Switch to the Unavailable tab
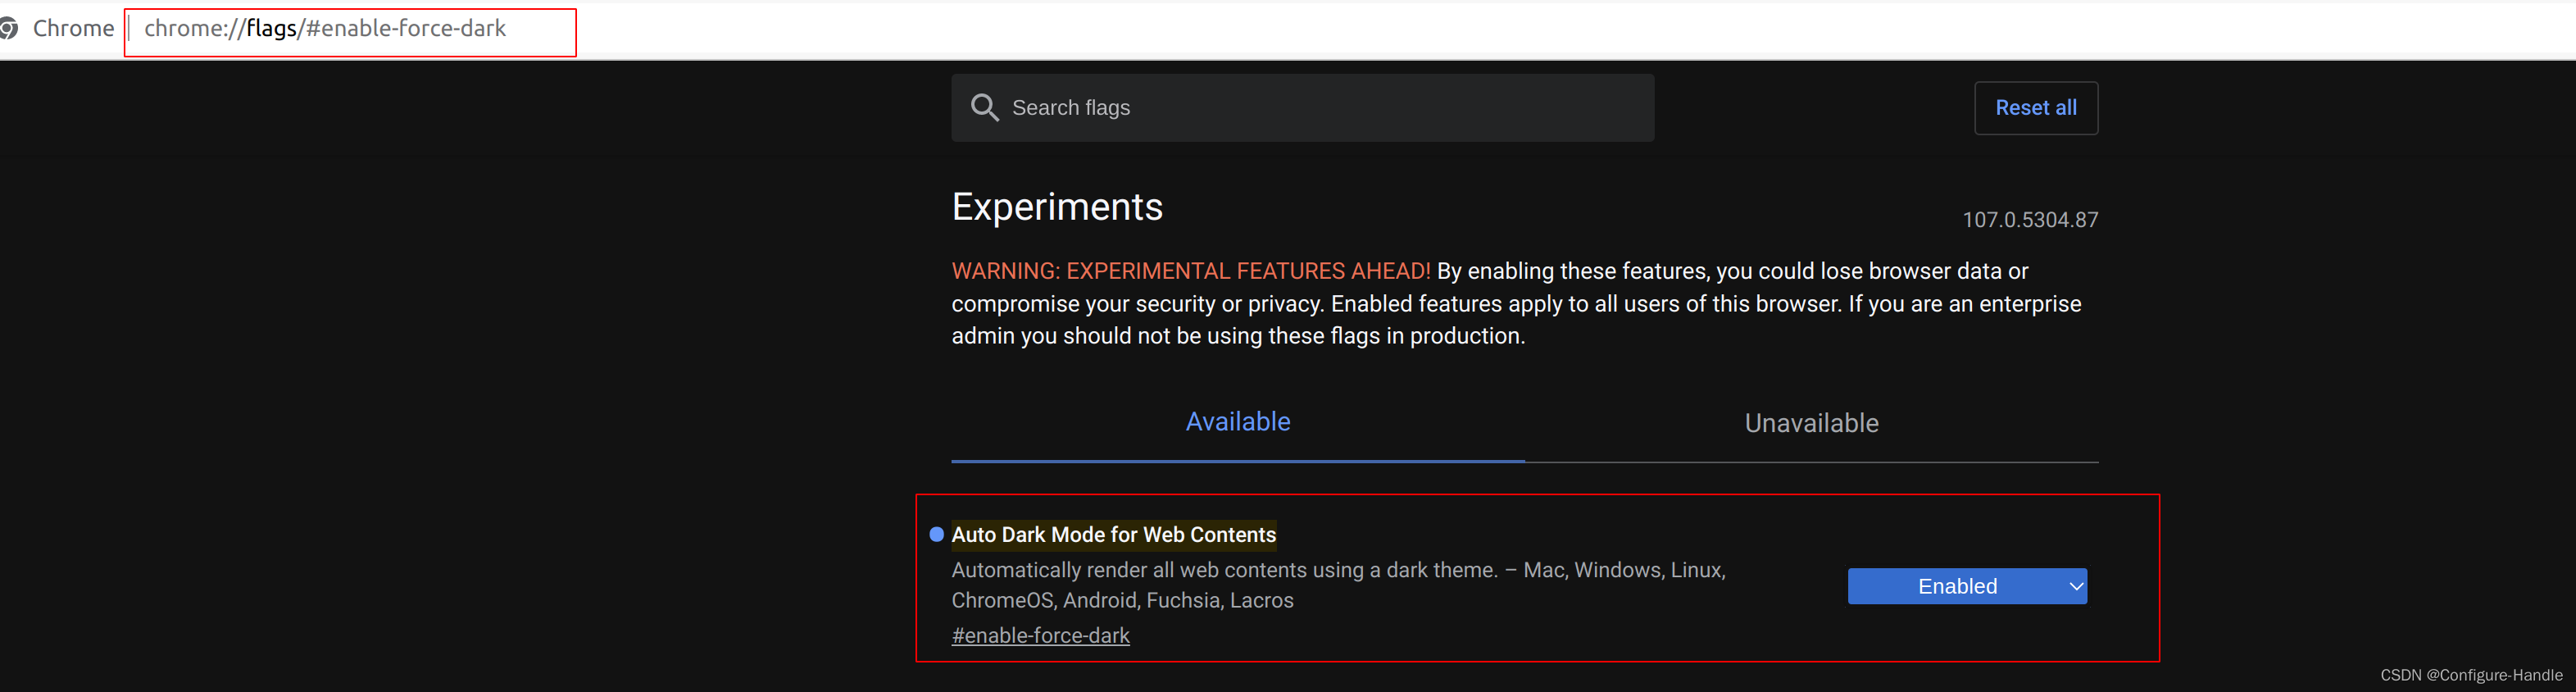The width and height of the screenshot is (2576, 692). pos(1811,423)
